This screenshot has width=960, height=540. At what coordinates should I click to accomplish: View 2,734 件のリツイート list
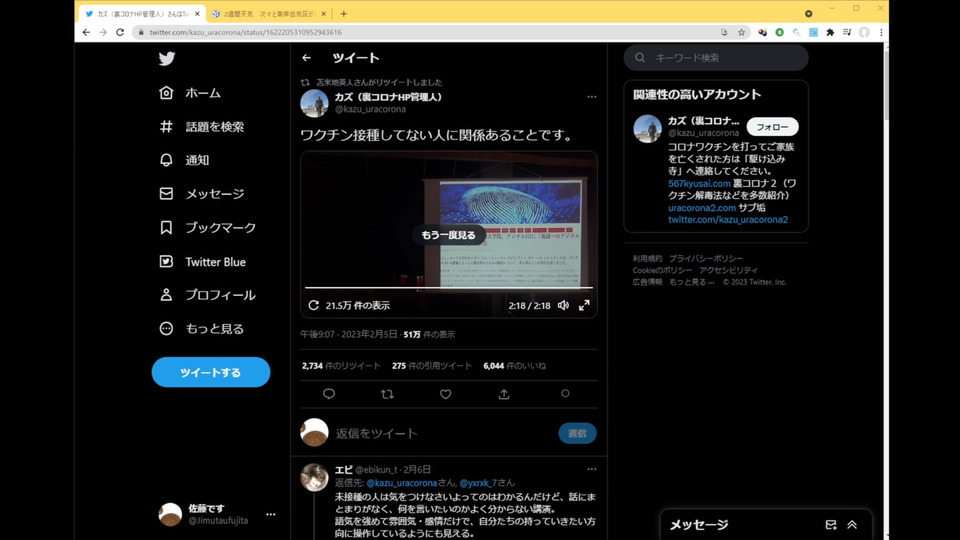341,366
